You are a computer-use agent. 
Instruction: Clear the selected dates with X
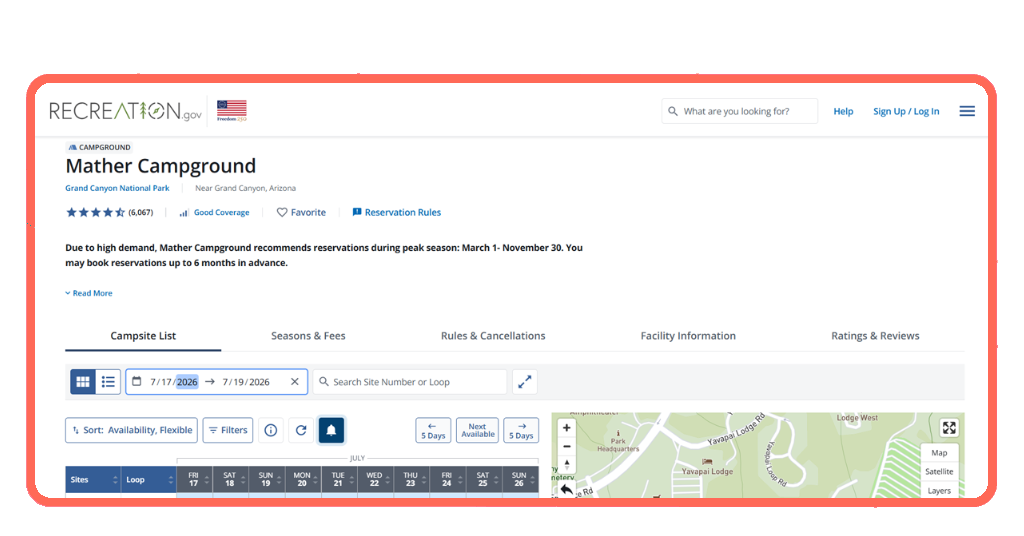pos(295,381)
